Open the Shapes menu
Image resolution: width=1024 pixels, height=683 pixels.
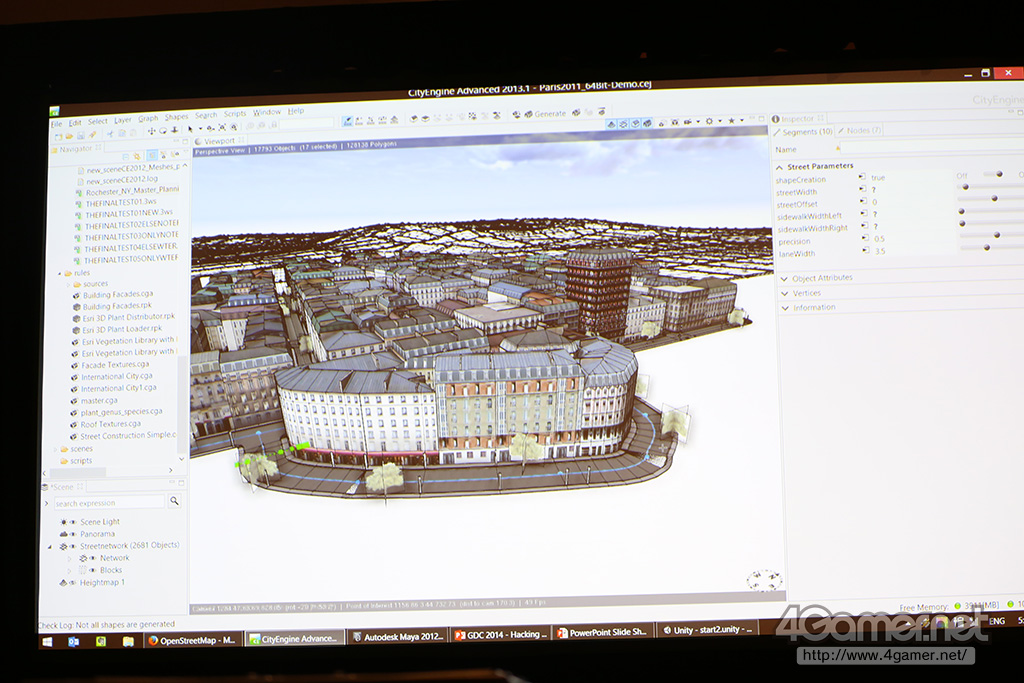pyautogui.click(x=176, y=116)
